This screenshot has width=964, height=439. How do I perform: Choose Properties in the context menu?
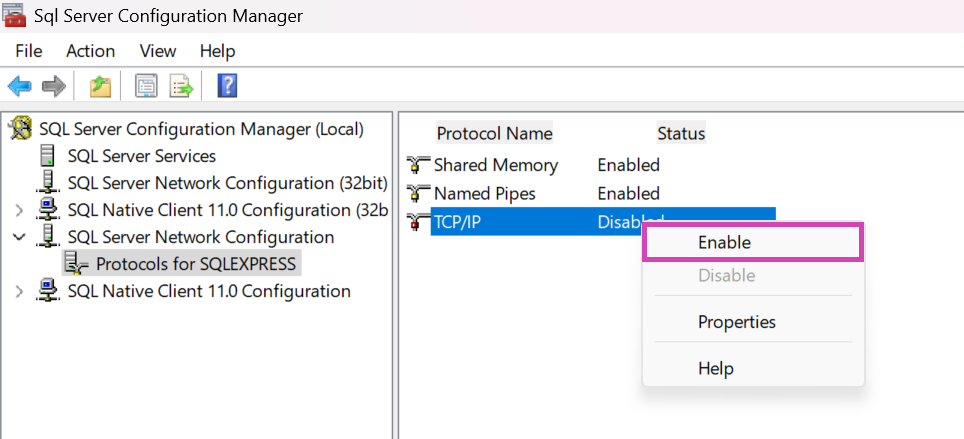[736, 322]
